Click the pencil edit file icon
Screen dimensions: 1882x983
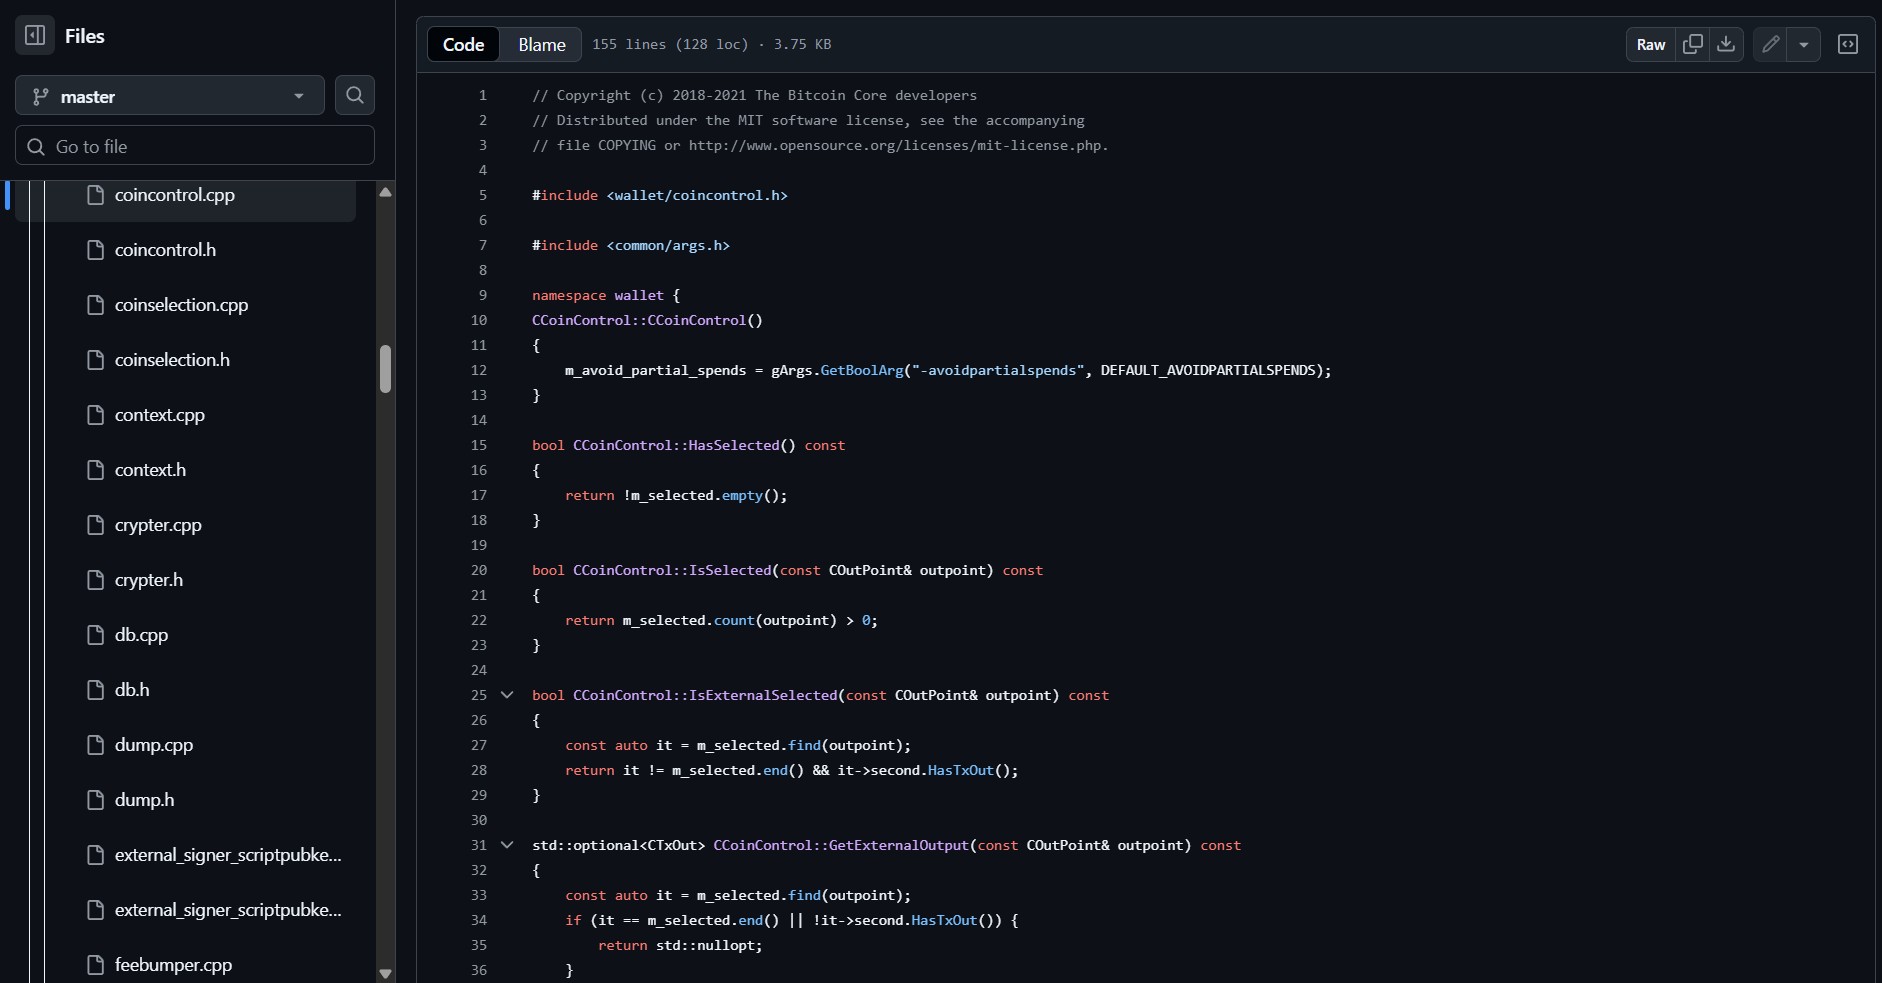coord(1770,44)
